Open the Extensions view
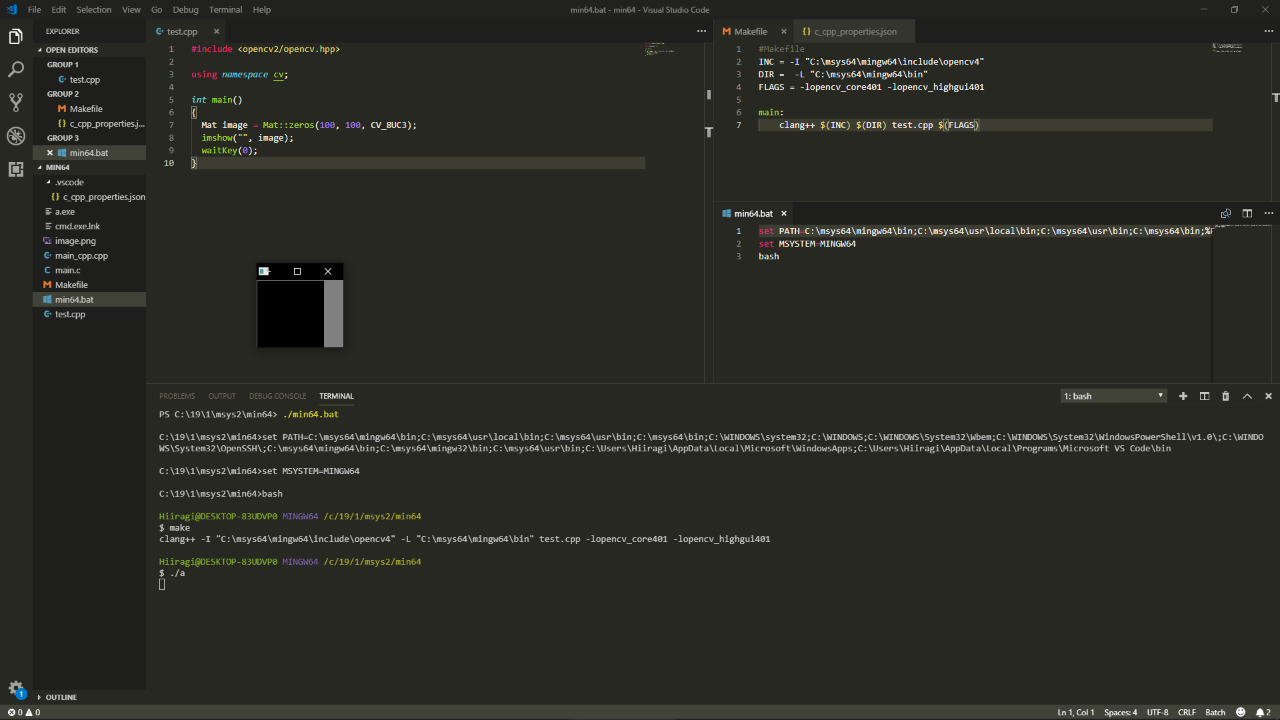Viewport: 1280px width, 720px height. click(16, 169)
